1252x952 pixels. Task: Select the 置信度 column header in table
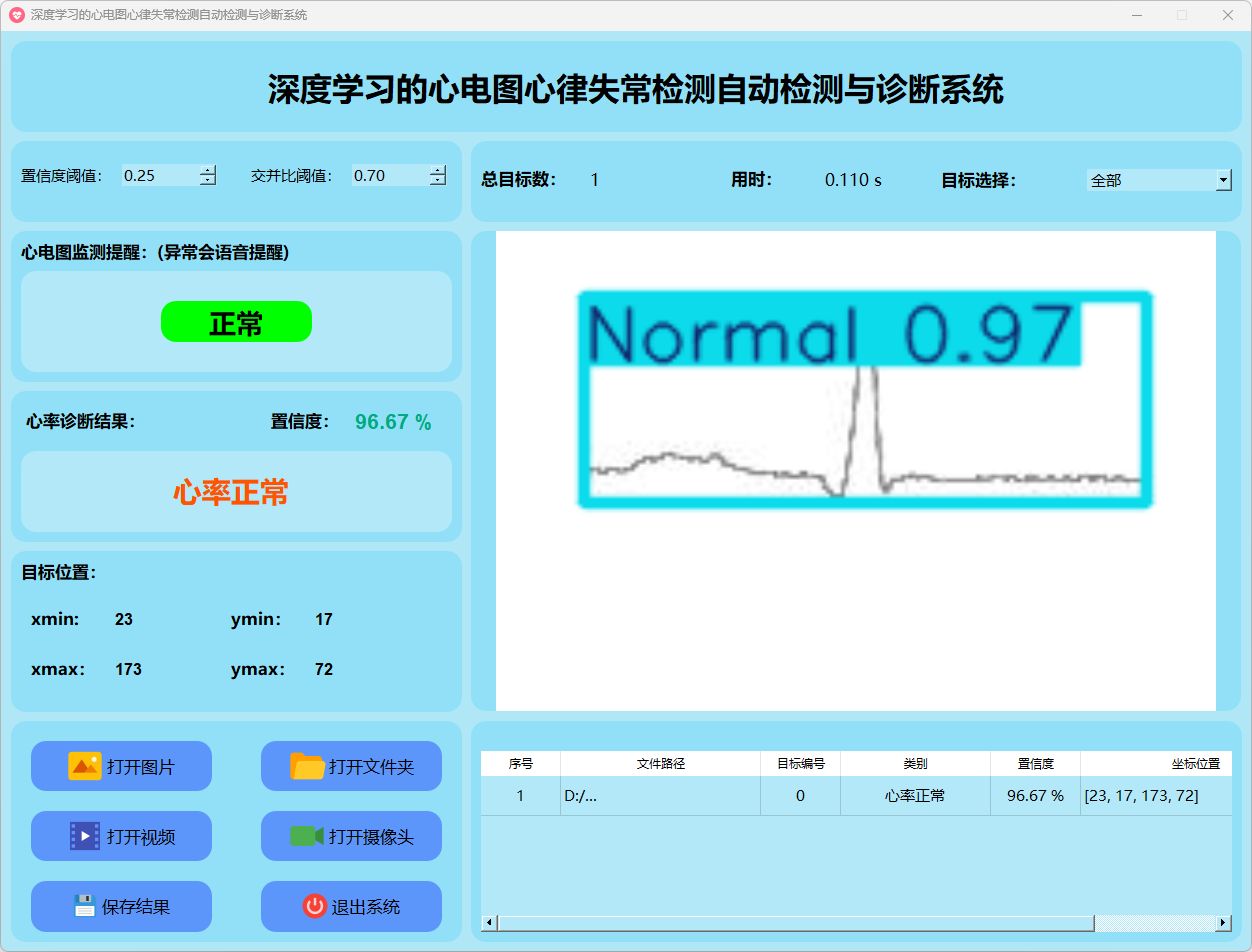(1035, 763)
